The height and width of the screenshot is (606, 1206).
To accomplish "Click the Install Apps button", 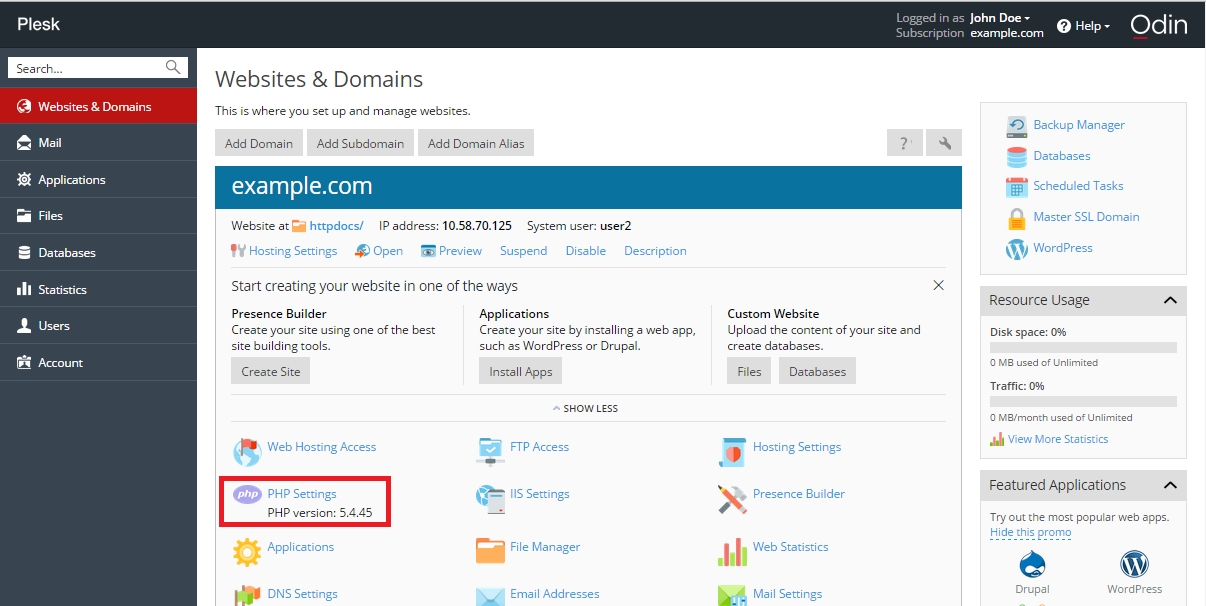I will pos(521,371).
